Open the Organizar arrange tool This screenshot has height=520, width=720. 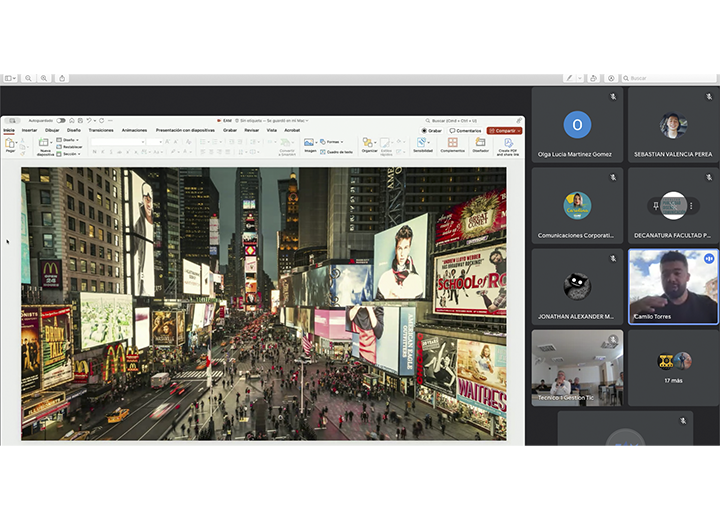click(x=367, y=142)
